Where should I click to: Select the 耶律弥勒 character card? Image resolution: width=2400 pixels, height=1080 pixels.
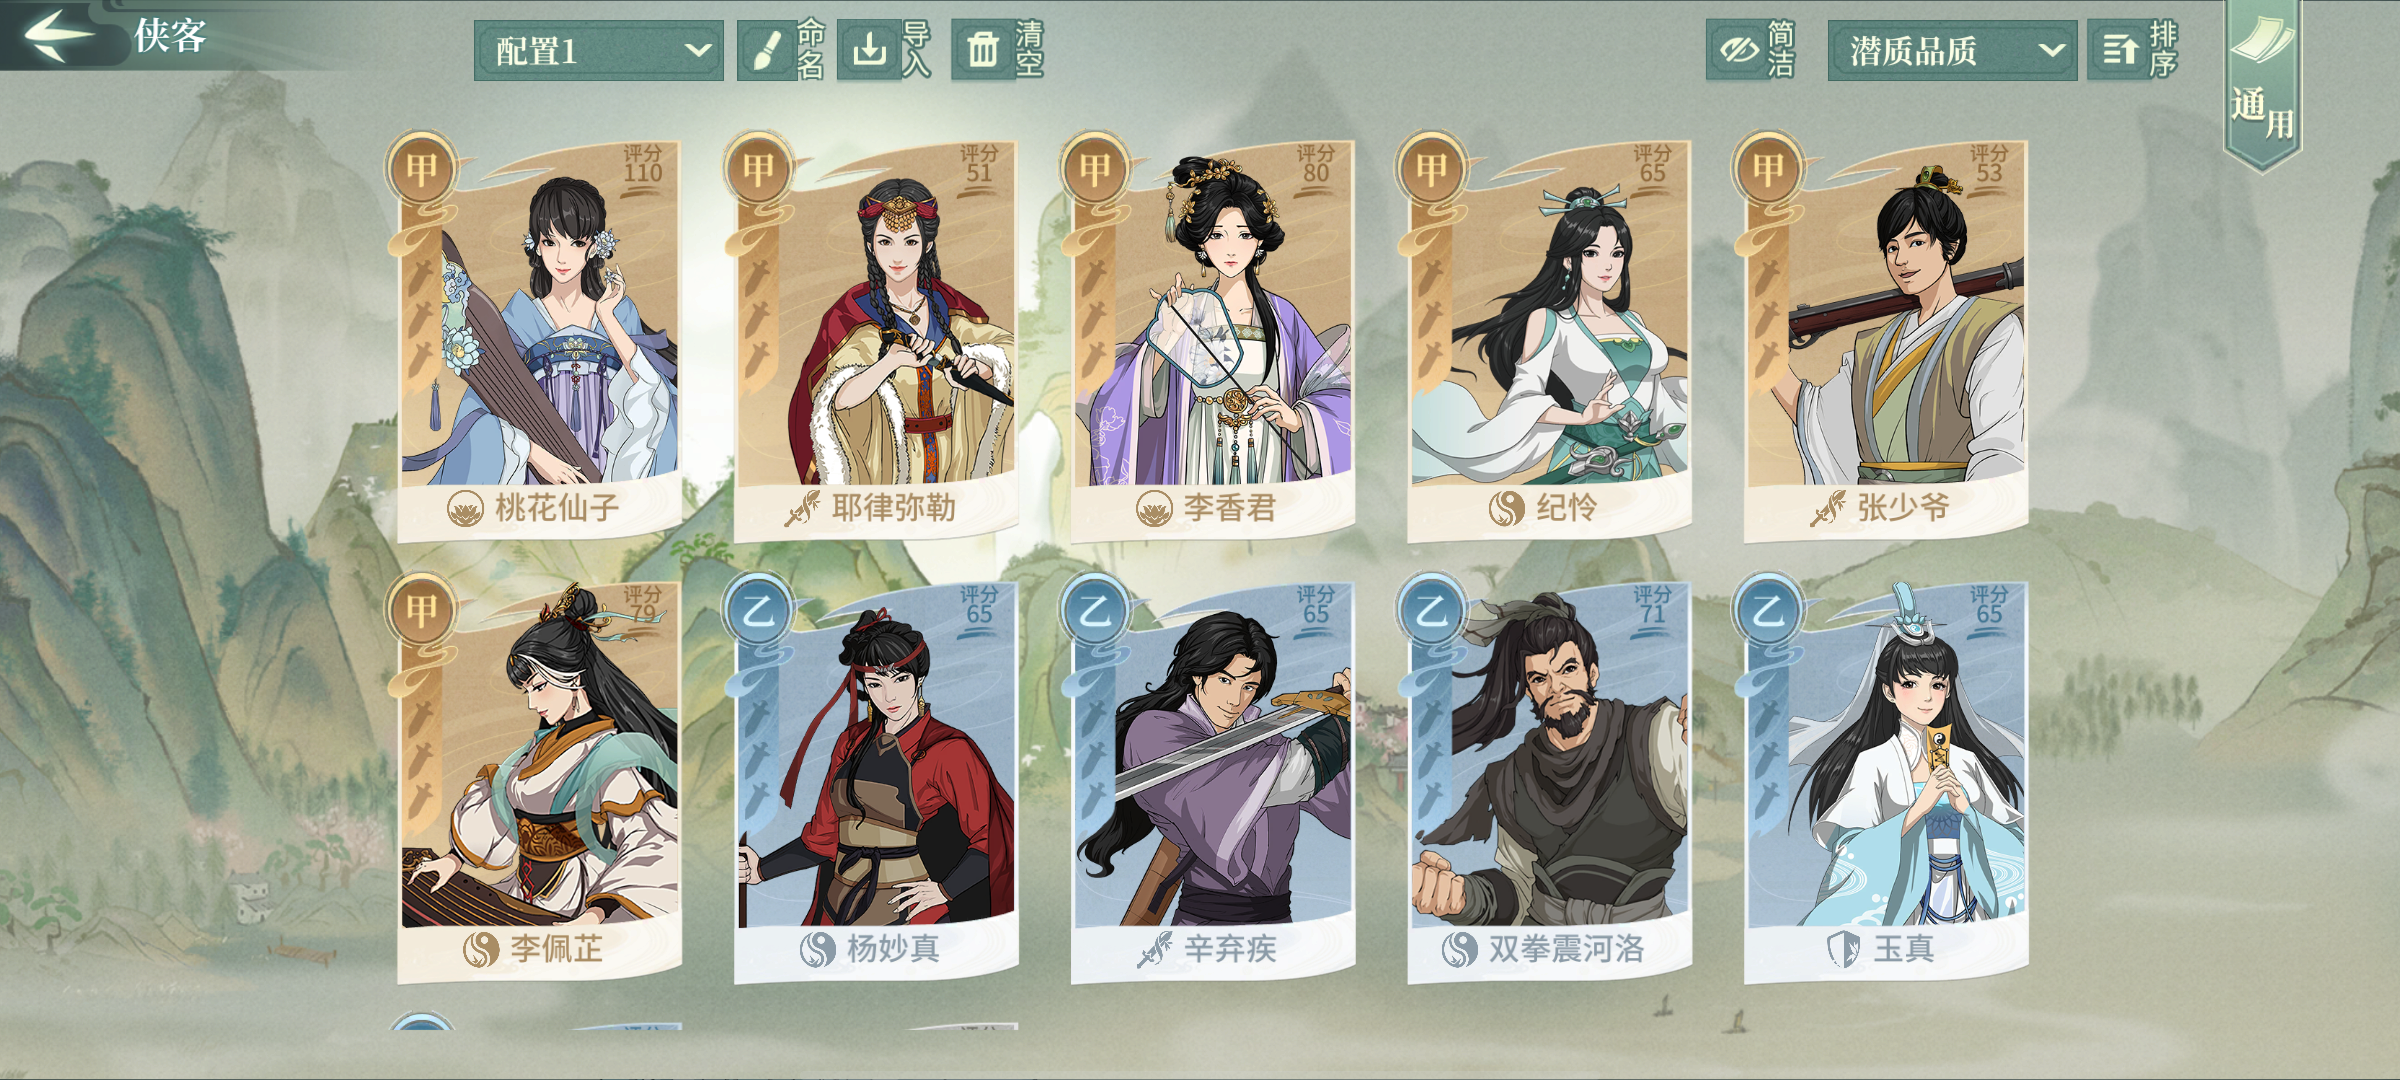tap(876, 338)
